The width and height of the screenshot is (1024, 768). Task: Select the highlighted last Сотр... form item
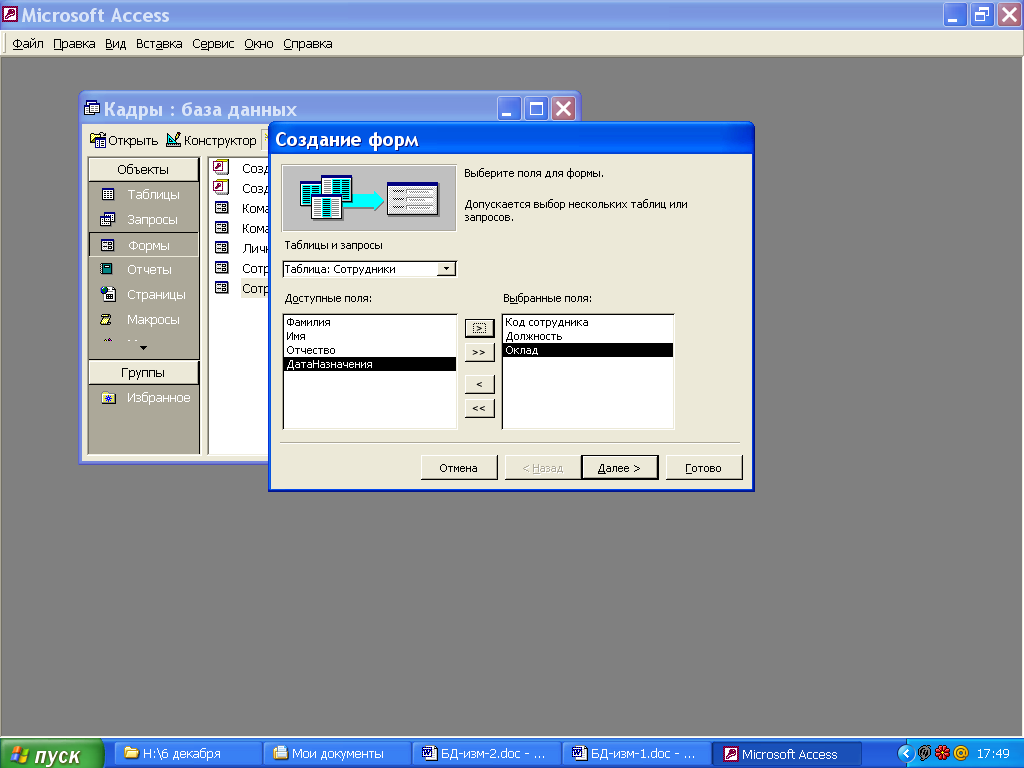[x=255, y=288]
